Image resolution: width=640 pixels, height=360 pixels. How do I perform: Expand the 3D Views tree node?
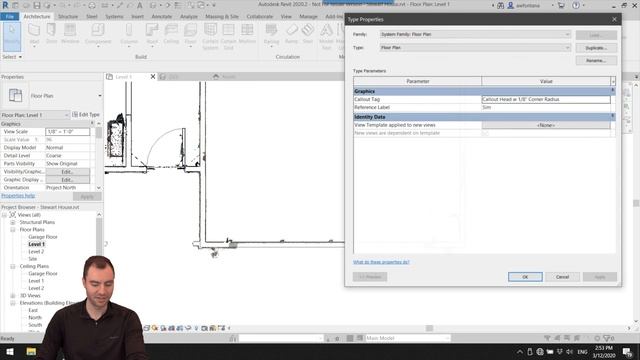coord(13,296)
